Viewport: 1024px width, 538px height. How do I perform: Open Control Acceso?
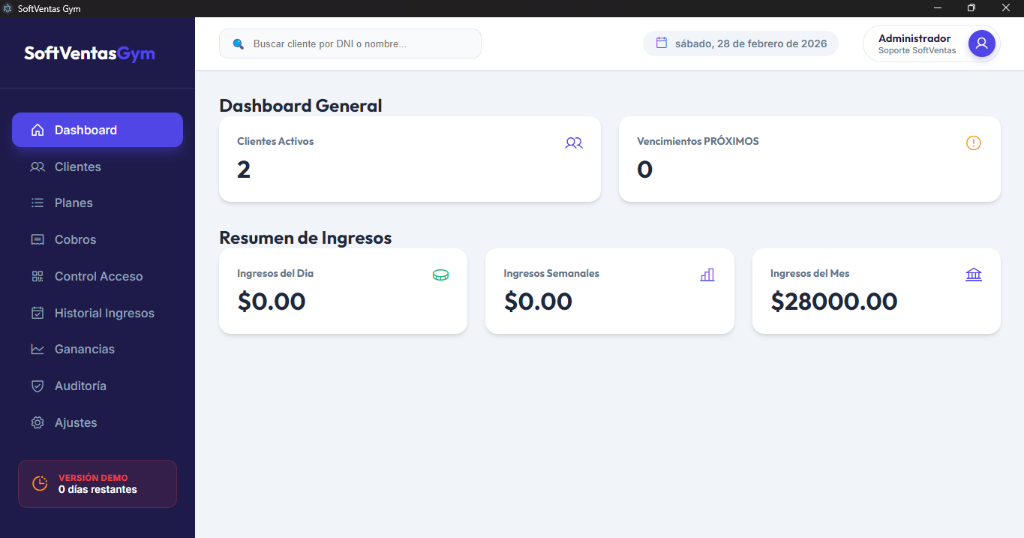pyautogui.click(x=97, y=276)
